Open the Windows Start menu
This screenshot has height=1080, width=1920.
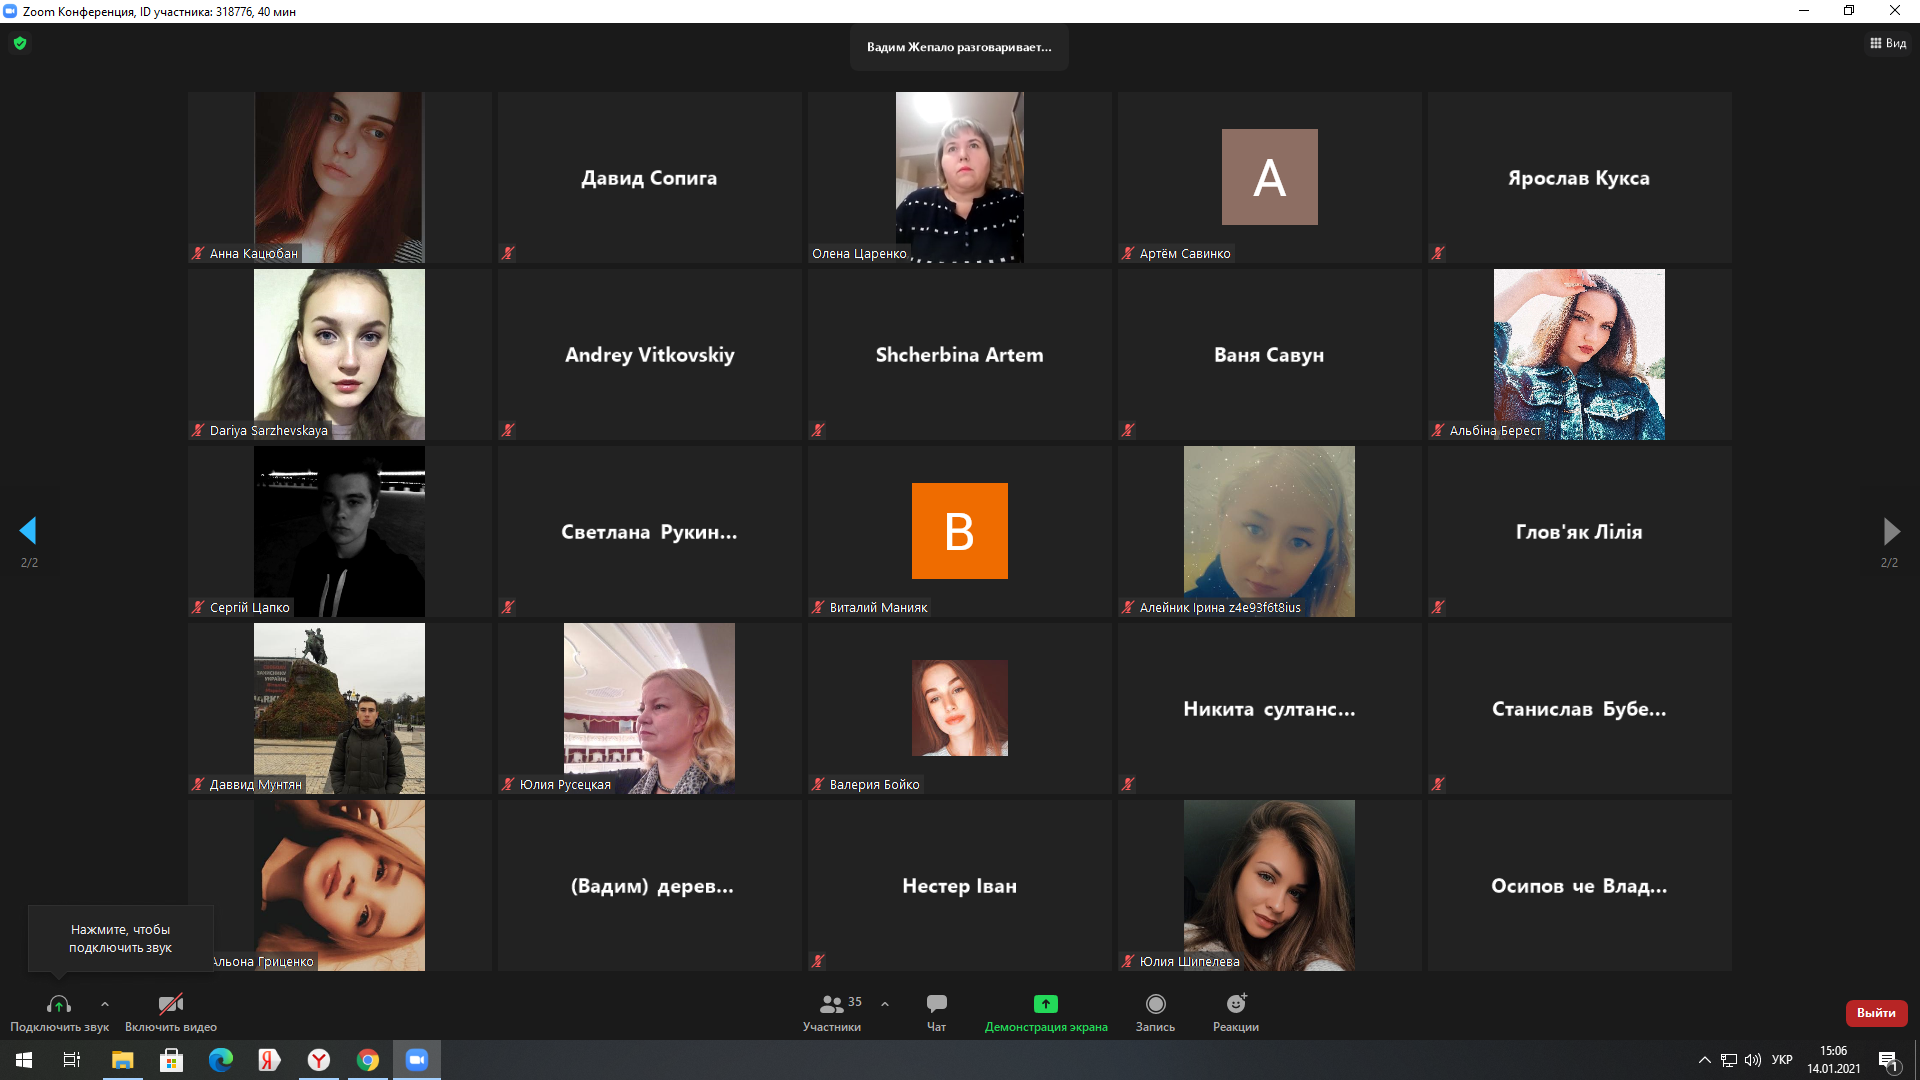[24, 1060]
